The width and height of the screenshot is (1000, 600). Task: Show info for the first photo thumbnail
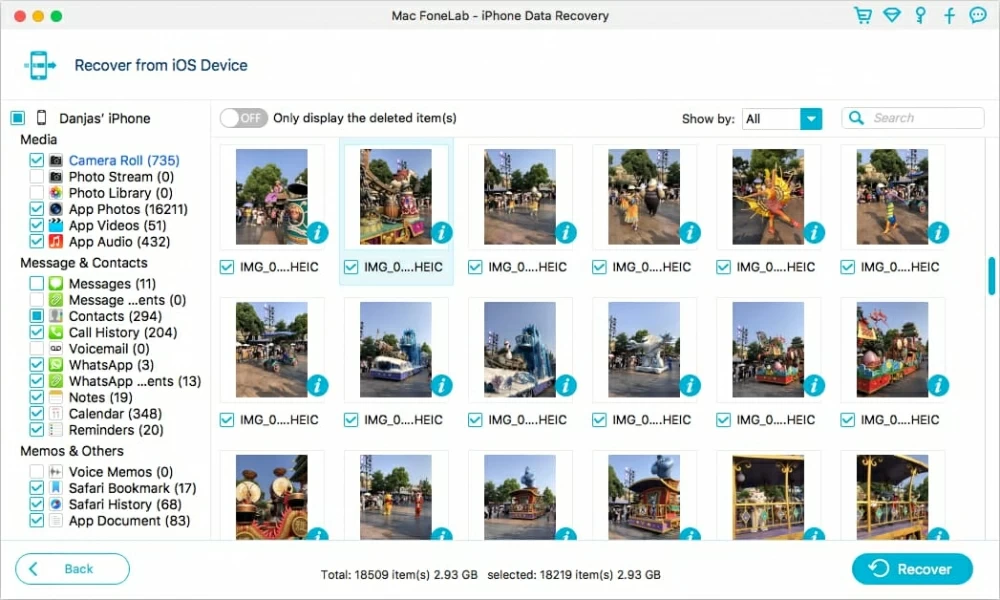318,233
